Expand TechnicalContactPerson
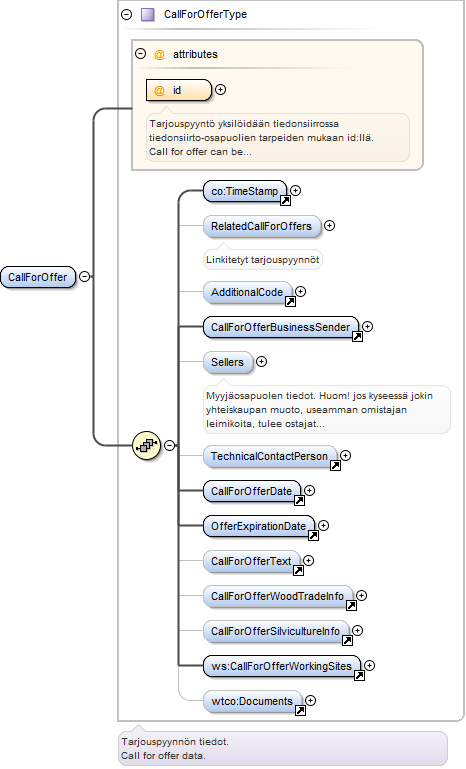 click(x=345, y=456)
